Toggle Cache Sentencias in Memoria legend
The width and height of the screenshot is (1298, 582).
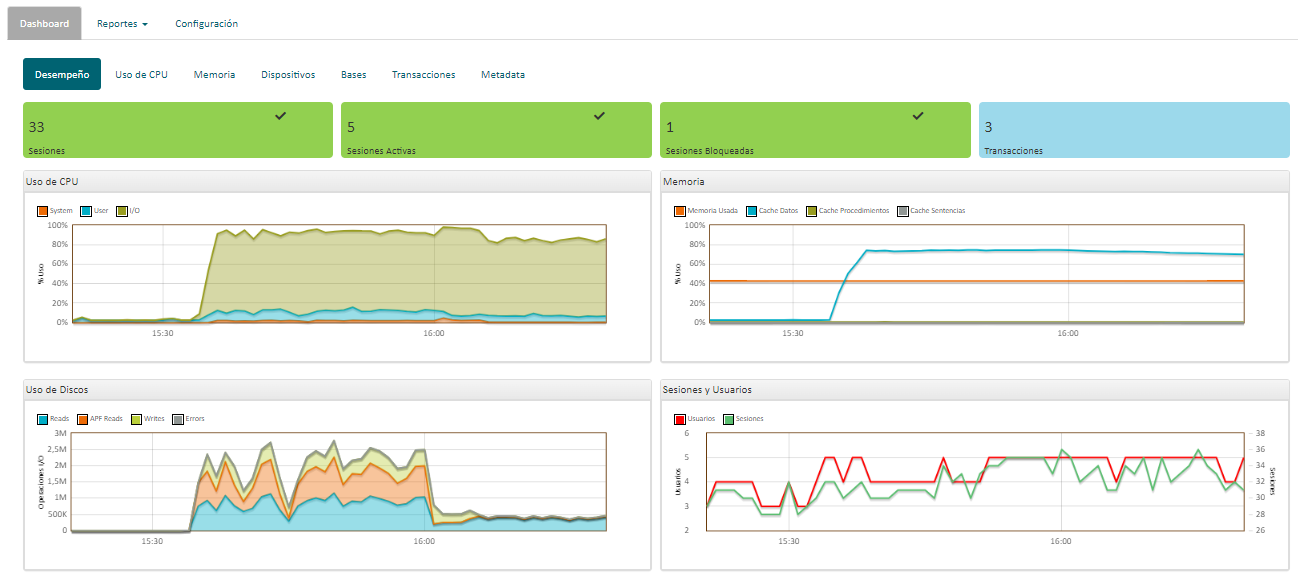coord(937,211)
